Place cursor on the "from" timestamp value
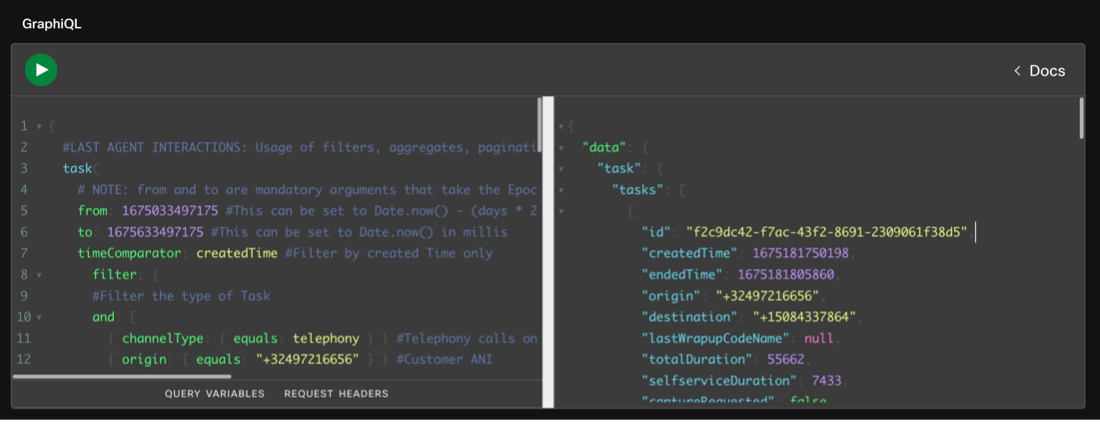 163,211
